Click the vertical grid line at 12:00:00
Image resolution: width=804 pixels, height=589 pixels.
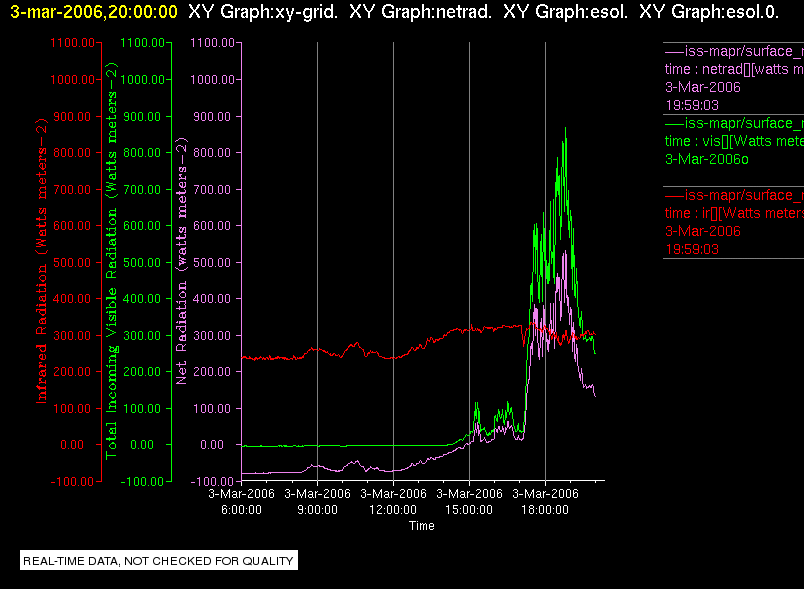pos(393,261)
